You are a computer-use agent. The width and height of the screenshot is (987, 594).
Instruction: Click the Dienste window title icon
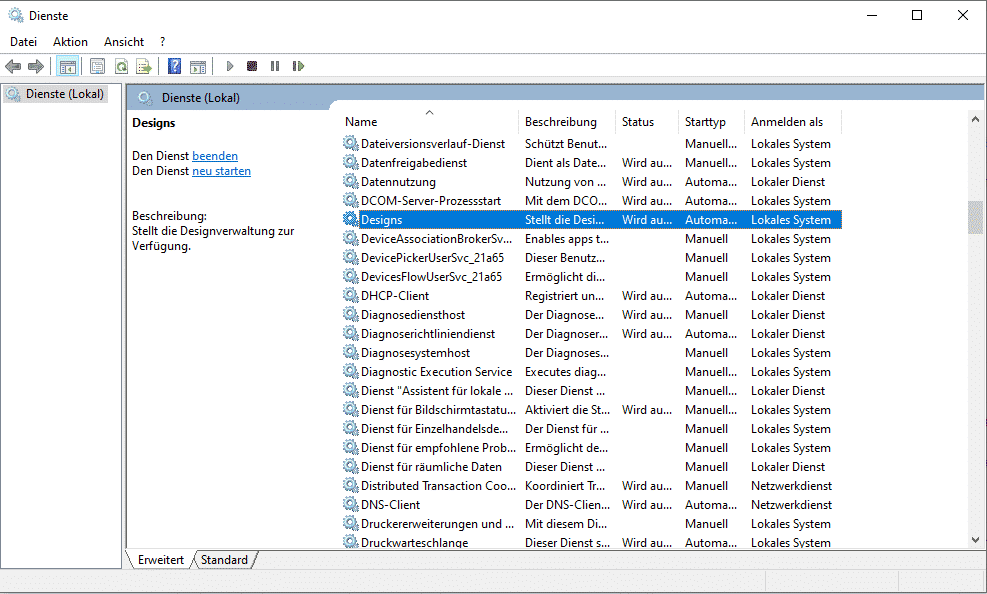pyautogui.click(x=16, y=15)
